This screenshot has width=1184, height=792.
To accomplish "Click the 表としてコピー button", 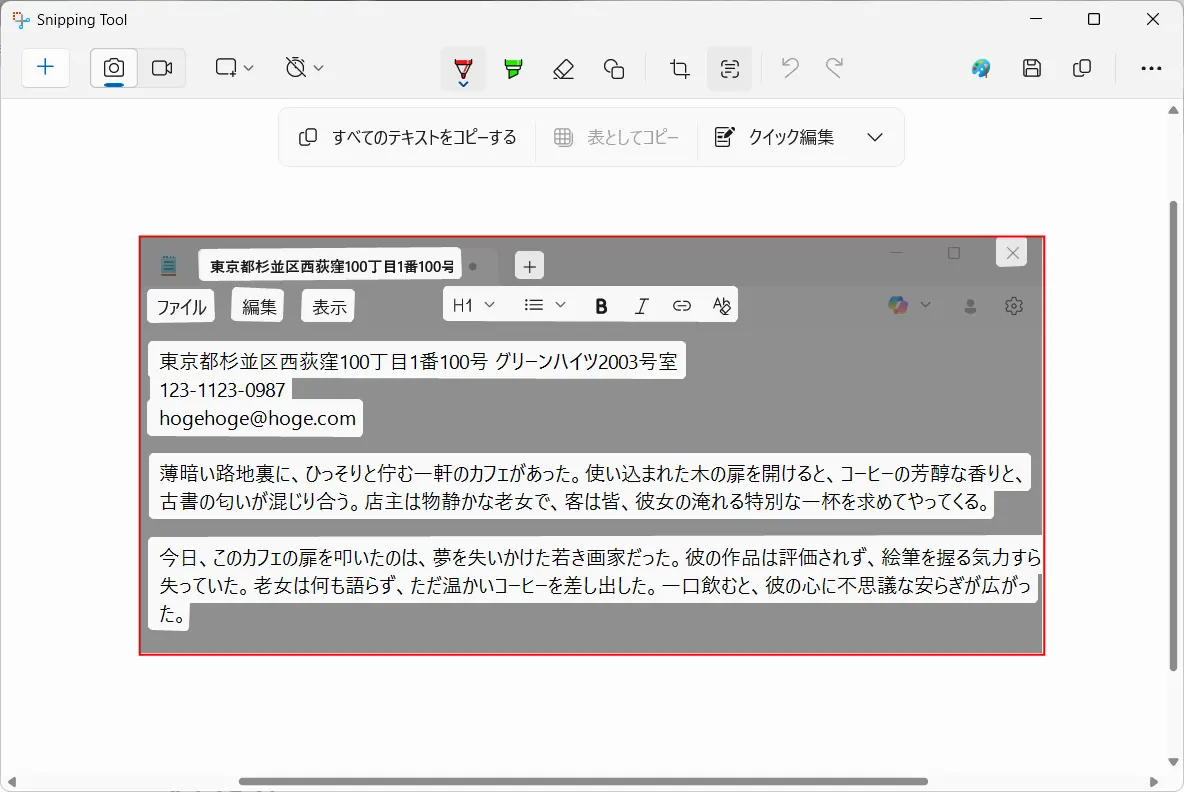I will [x=616, y=137].
